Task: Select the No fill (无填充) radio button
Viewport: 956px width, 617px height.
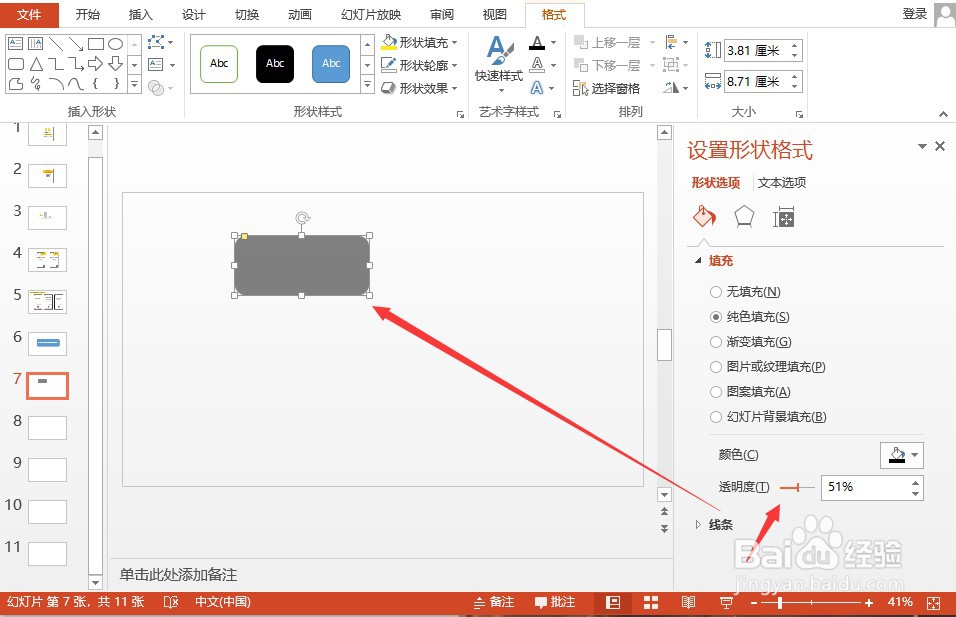Action: point(716,292)
